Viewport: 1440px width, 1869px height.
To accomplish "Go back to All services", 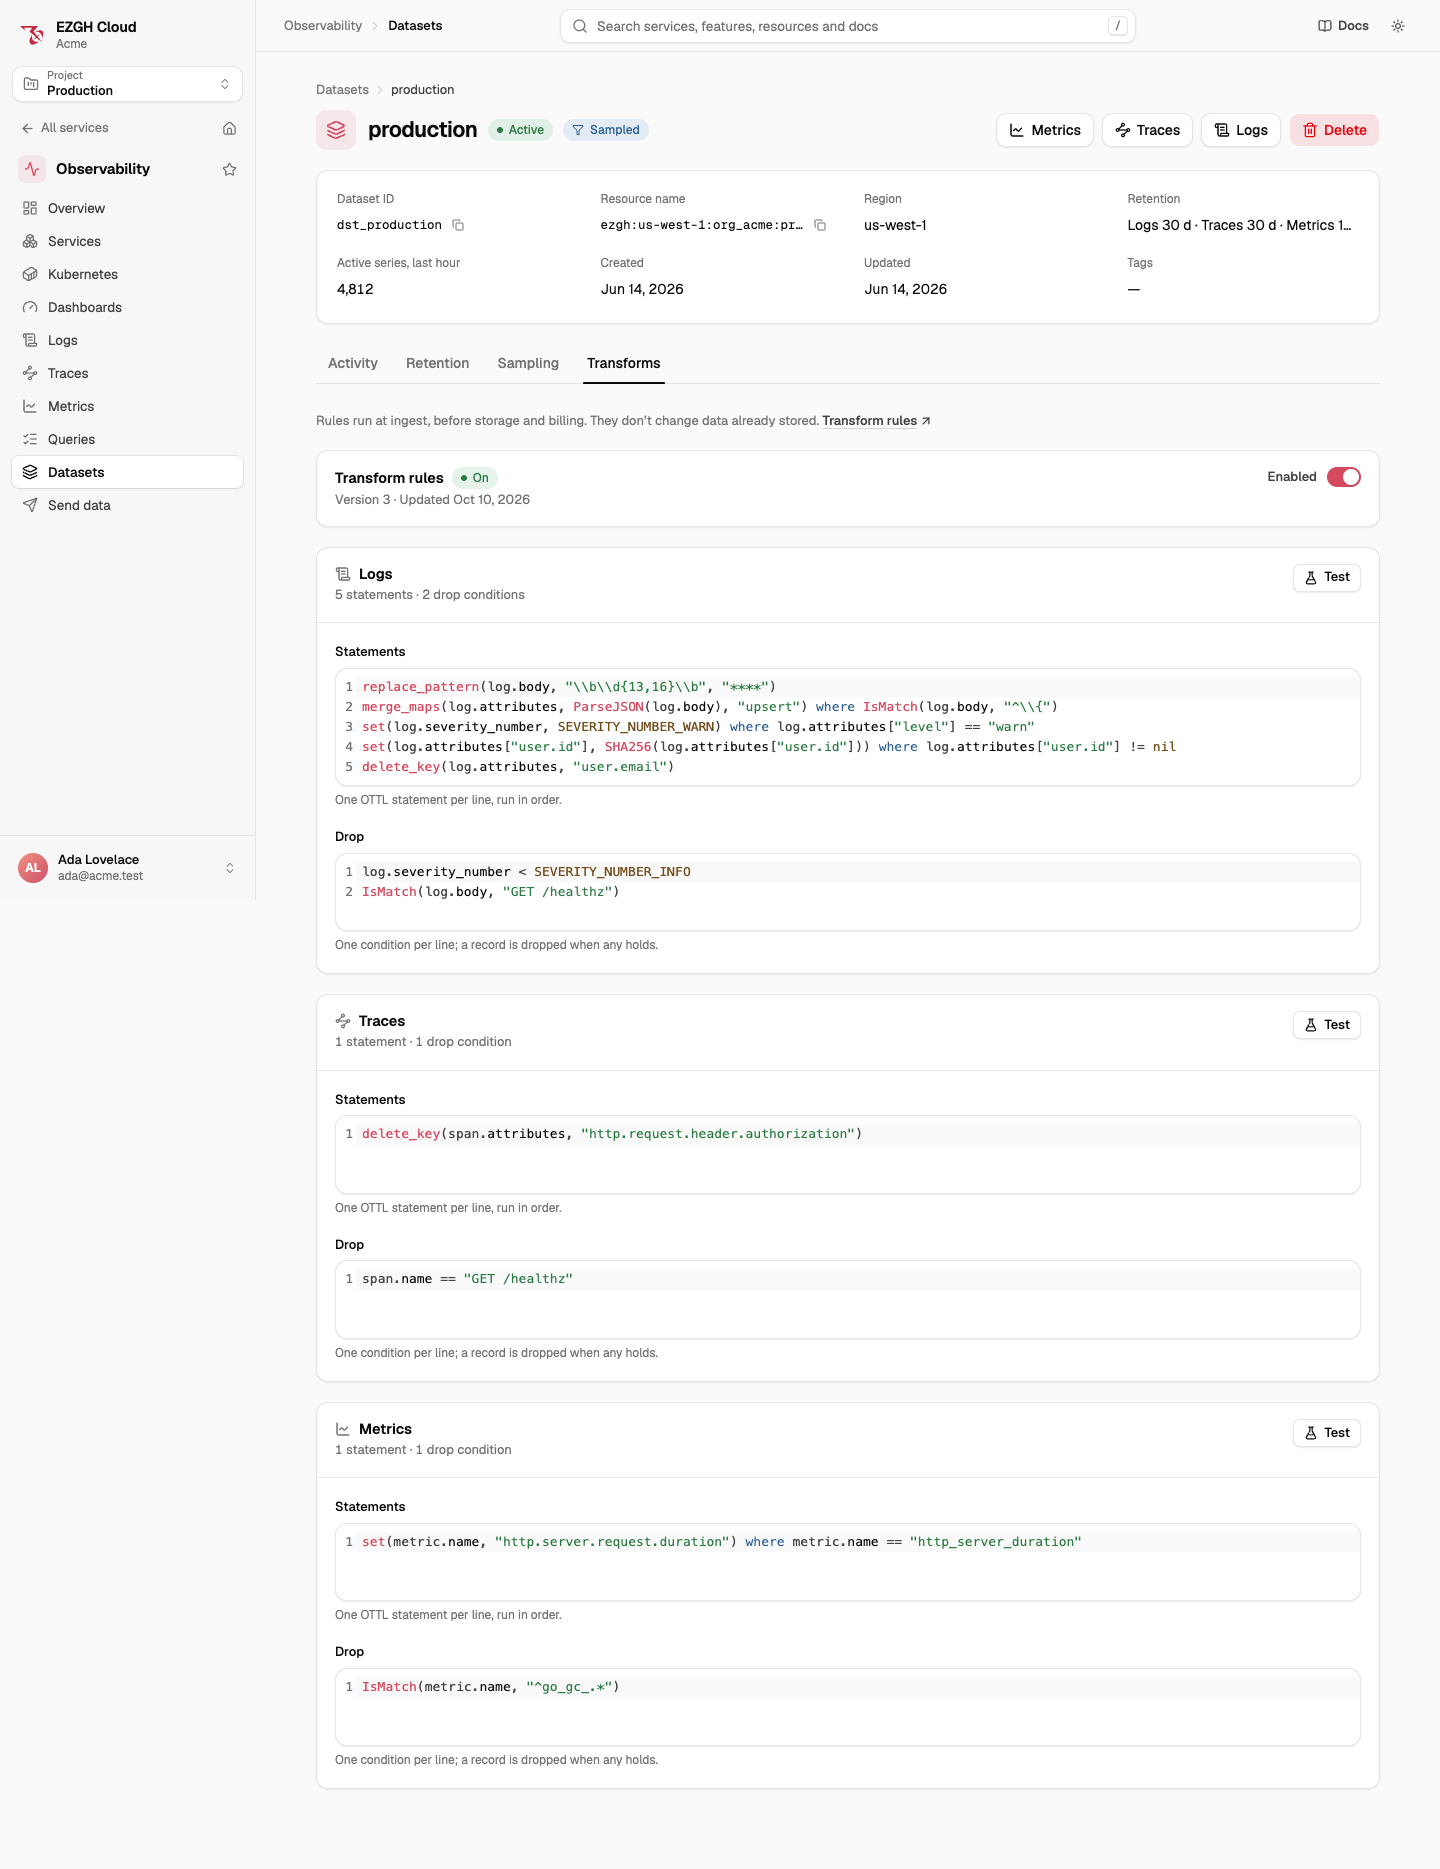I will 65,128.
